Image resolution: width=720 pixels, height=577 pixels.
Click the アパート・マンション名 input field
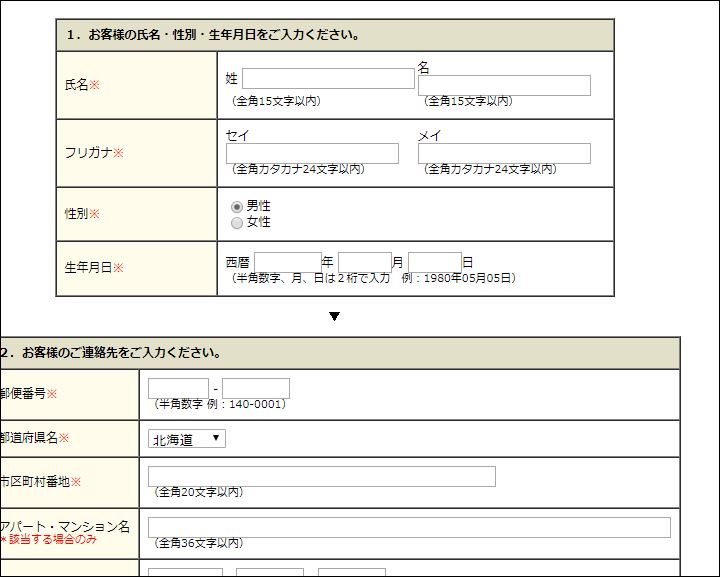tap(409, 527)
